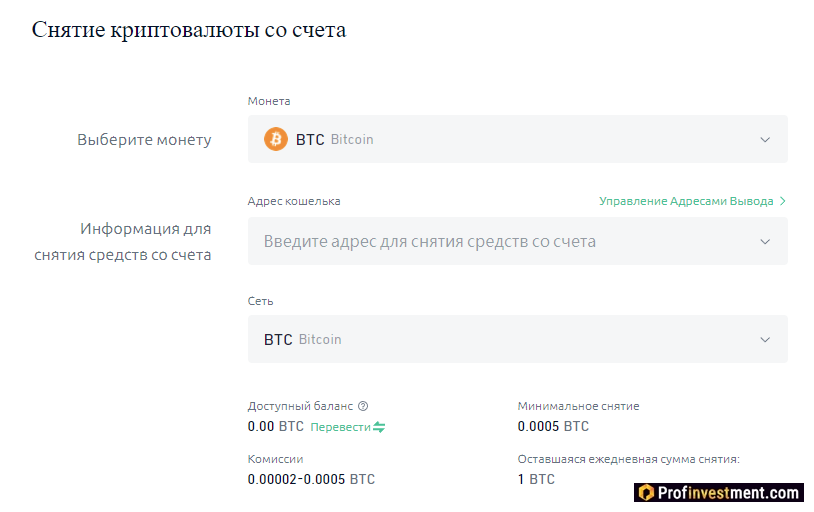Expand the Сеть network dropdown chevron

click(765, 340)
